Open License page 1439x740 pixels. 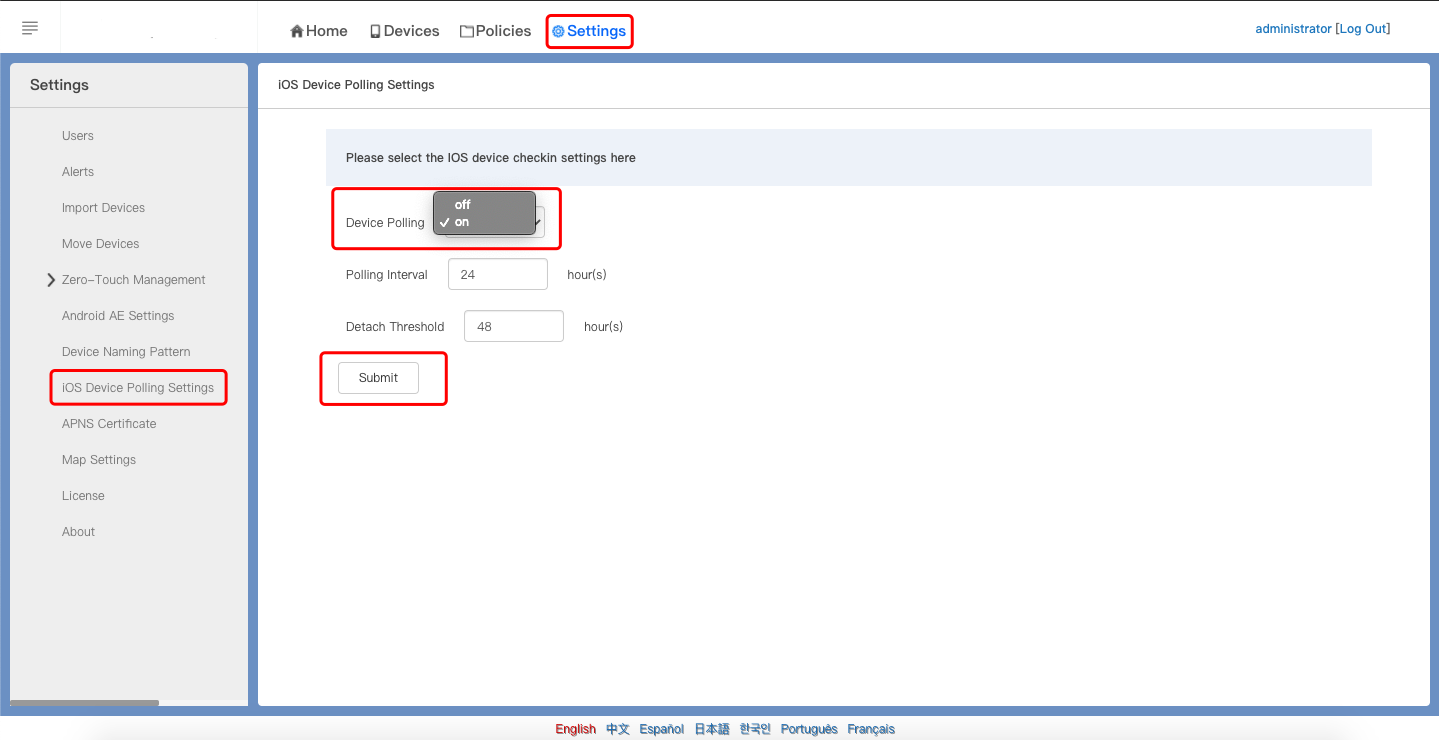pyautogui.click(x=83, y=496)
